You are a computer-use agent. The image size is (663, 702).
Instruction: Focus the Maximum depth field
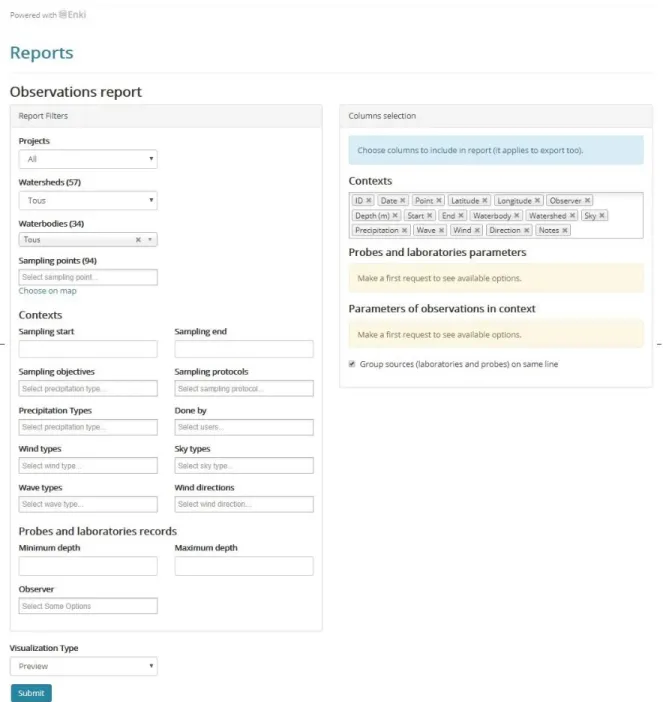244,566
